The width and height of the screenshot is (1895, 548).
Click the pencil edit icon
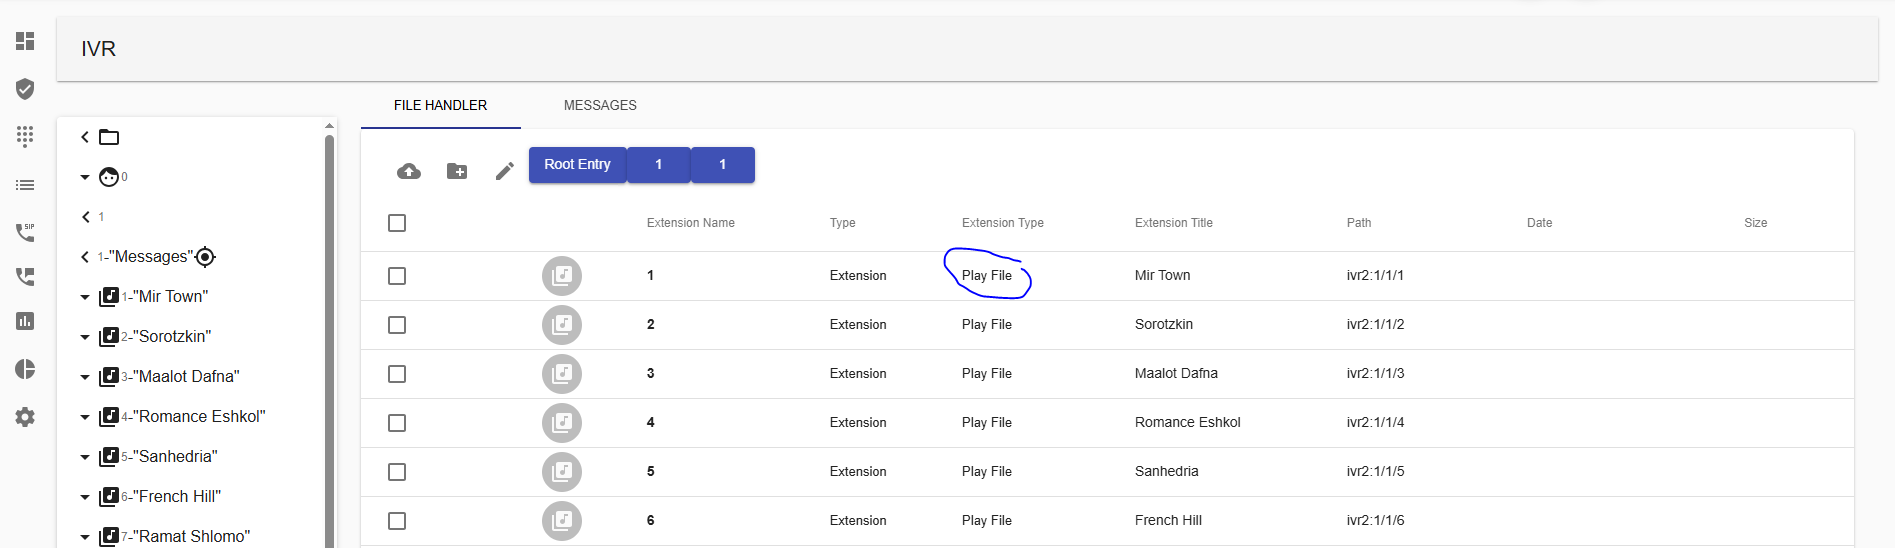[505, 171]
